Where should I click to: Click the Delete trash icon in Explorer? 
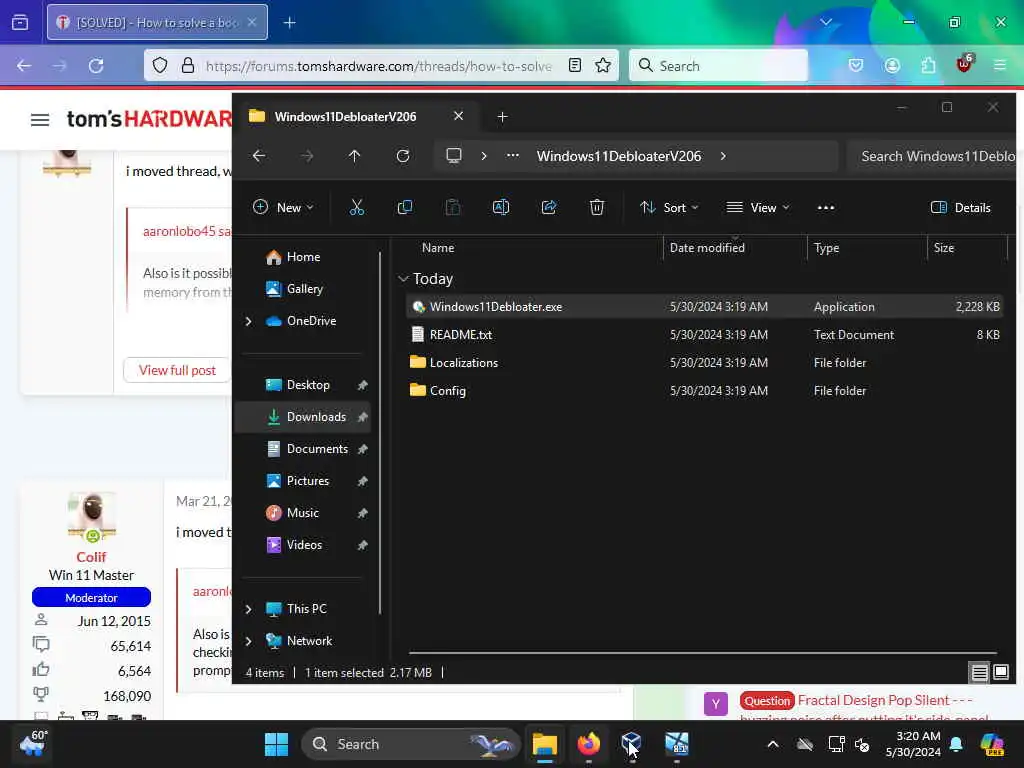tap(597, 208)
